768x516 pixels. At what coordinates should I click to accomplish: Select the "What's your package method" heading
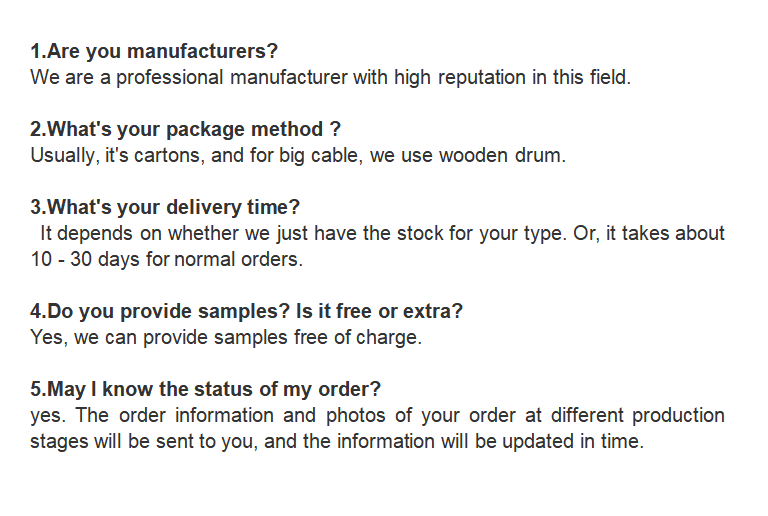(186, 129)
